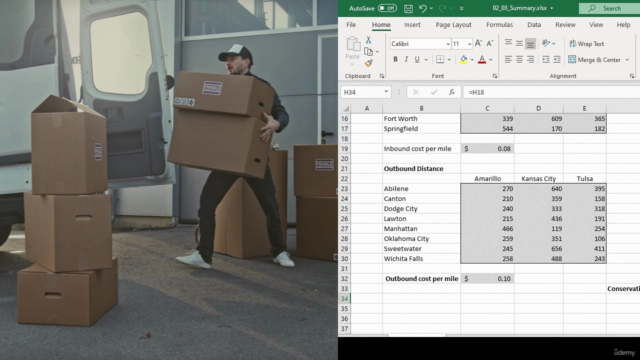The height and width of the screenshot is (360, 640).
Task: Click the formula bar showing =H18
Action: click(x=551, y=92)
